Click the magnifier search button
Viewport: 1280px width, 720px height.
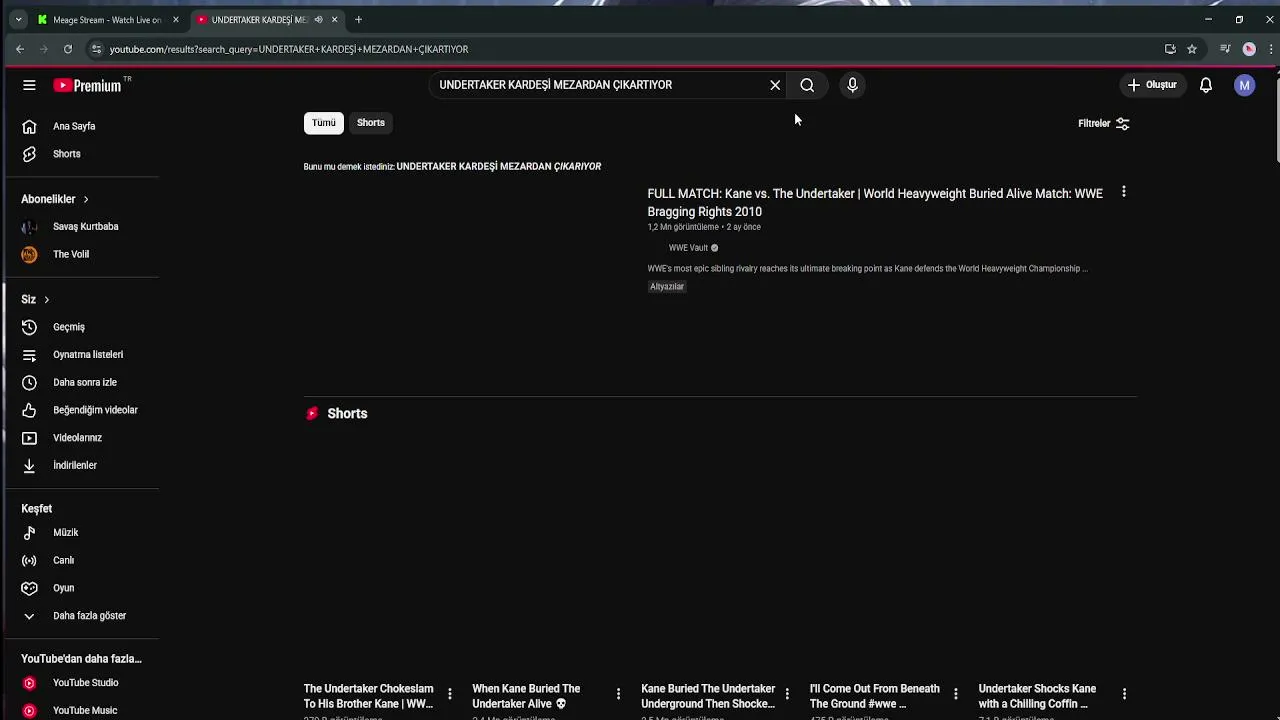point(807,85)
